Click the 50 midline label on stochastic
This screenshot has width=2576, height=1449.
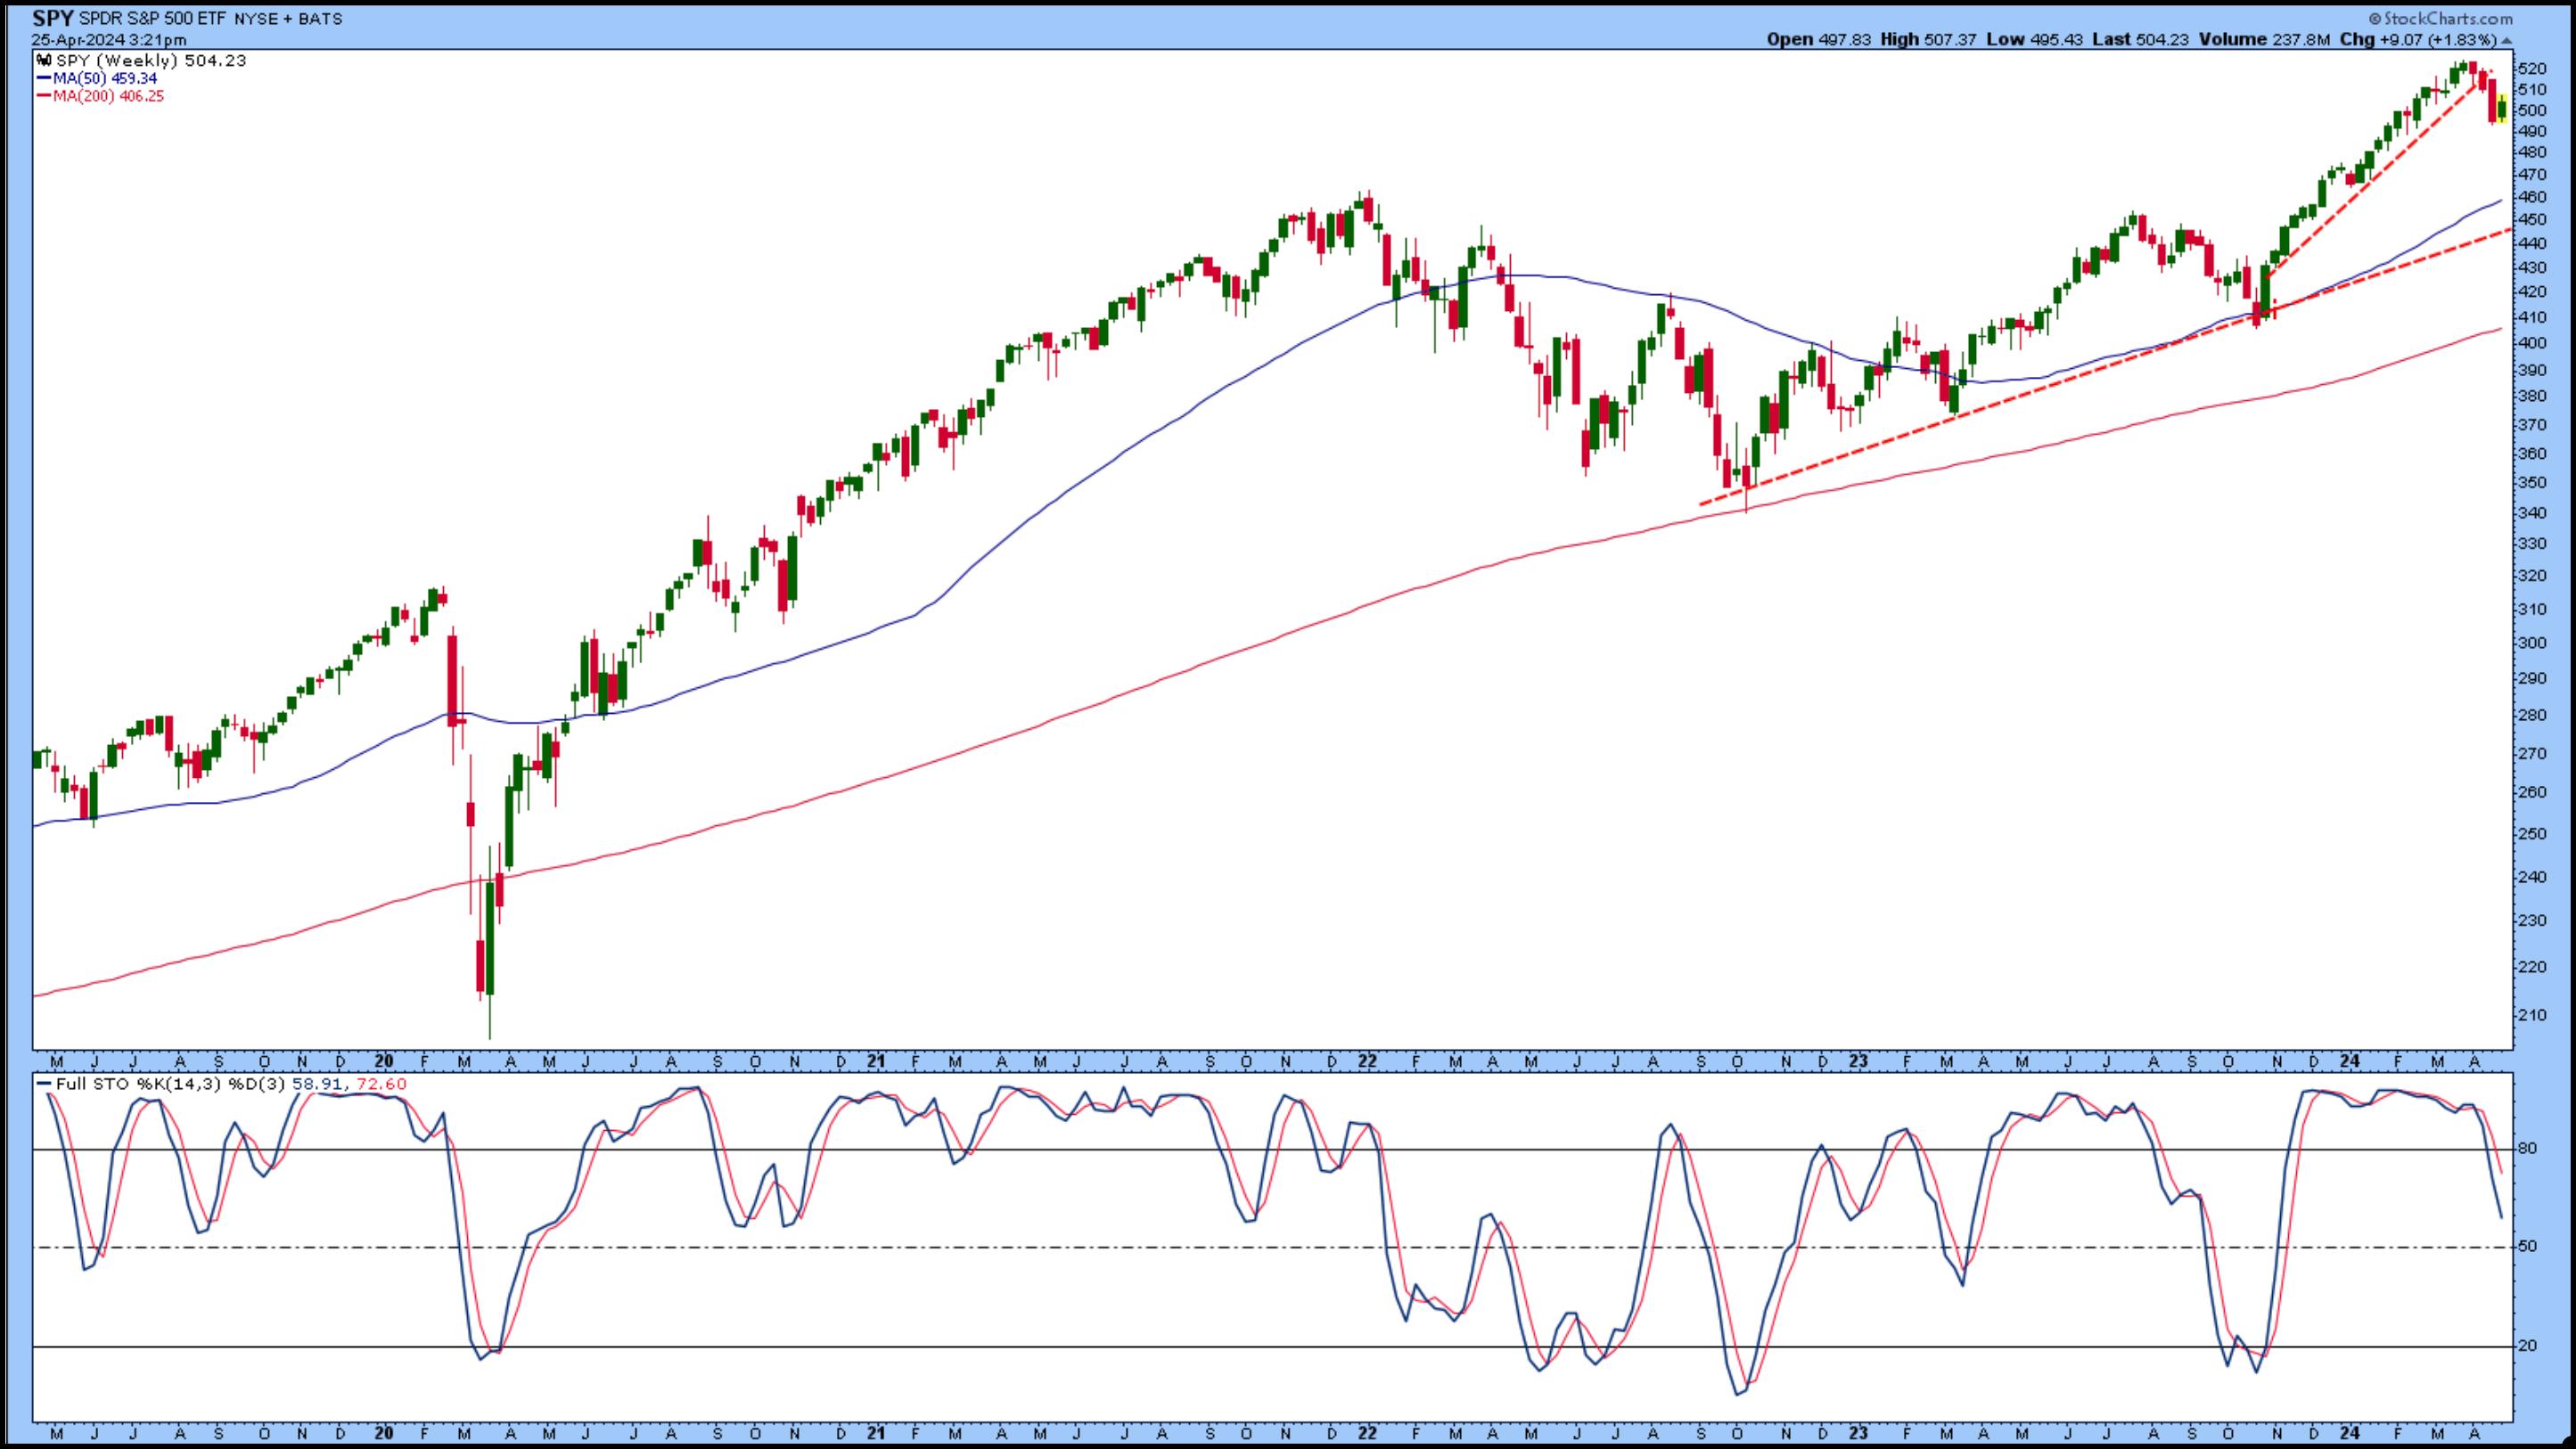tap(2527, 1246)
